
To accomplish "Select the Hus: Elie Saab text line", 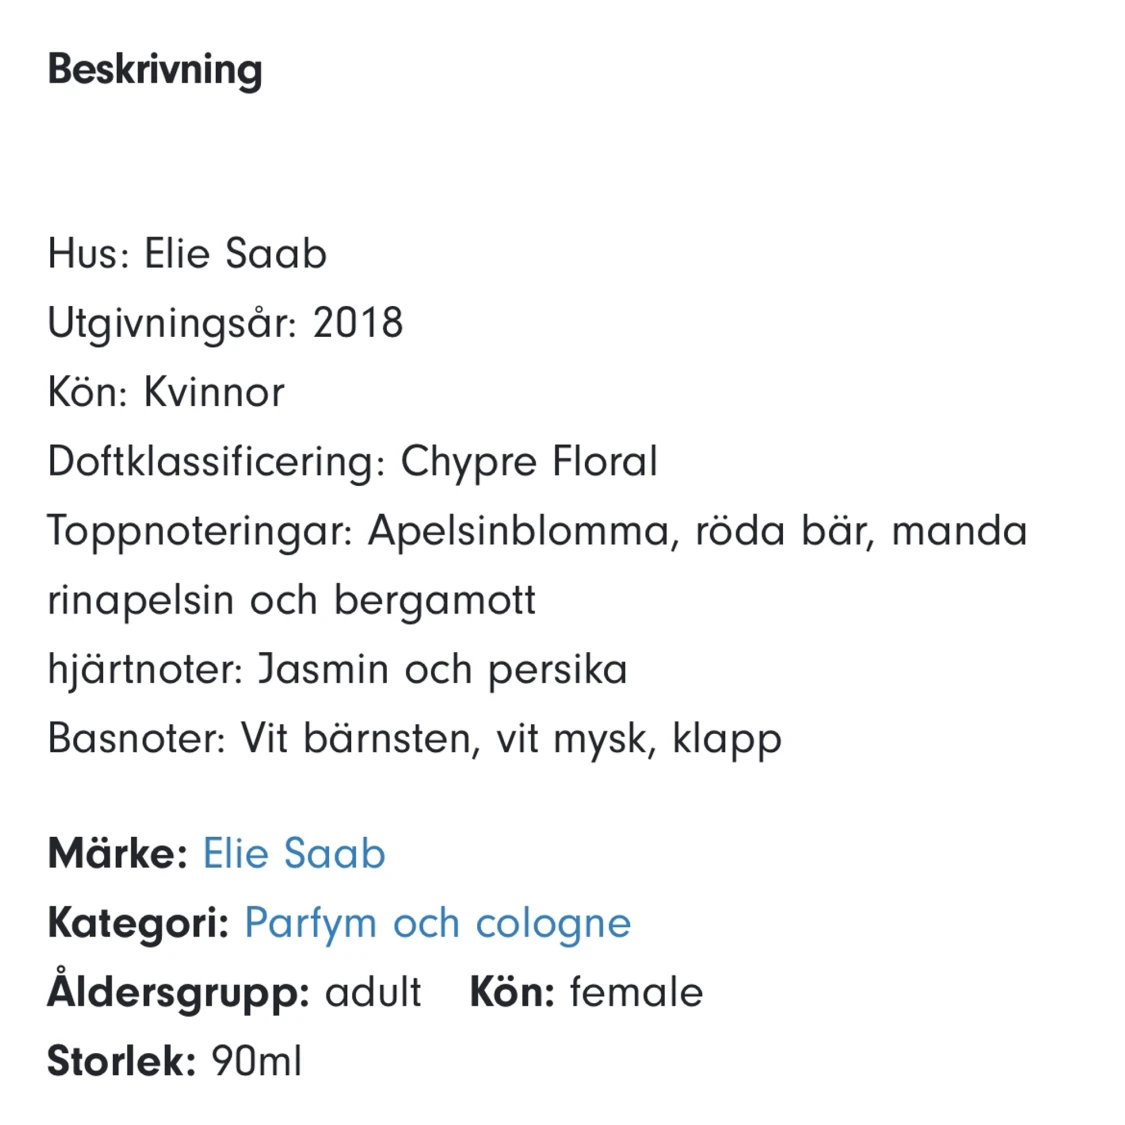I will (x=187, y=254).
